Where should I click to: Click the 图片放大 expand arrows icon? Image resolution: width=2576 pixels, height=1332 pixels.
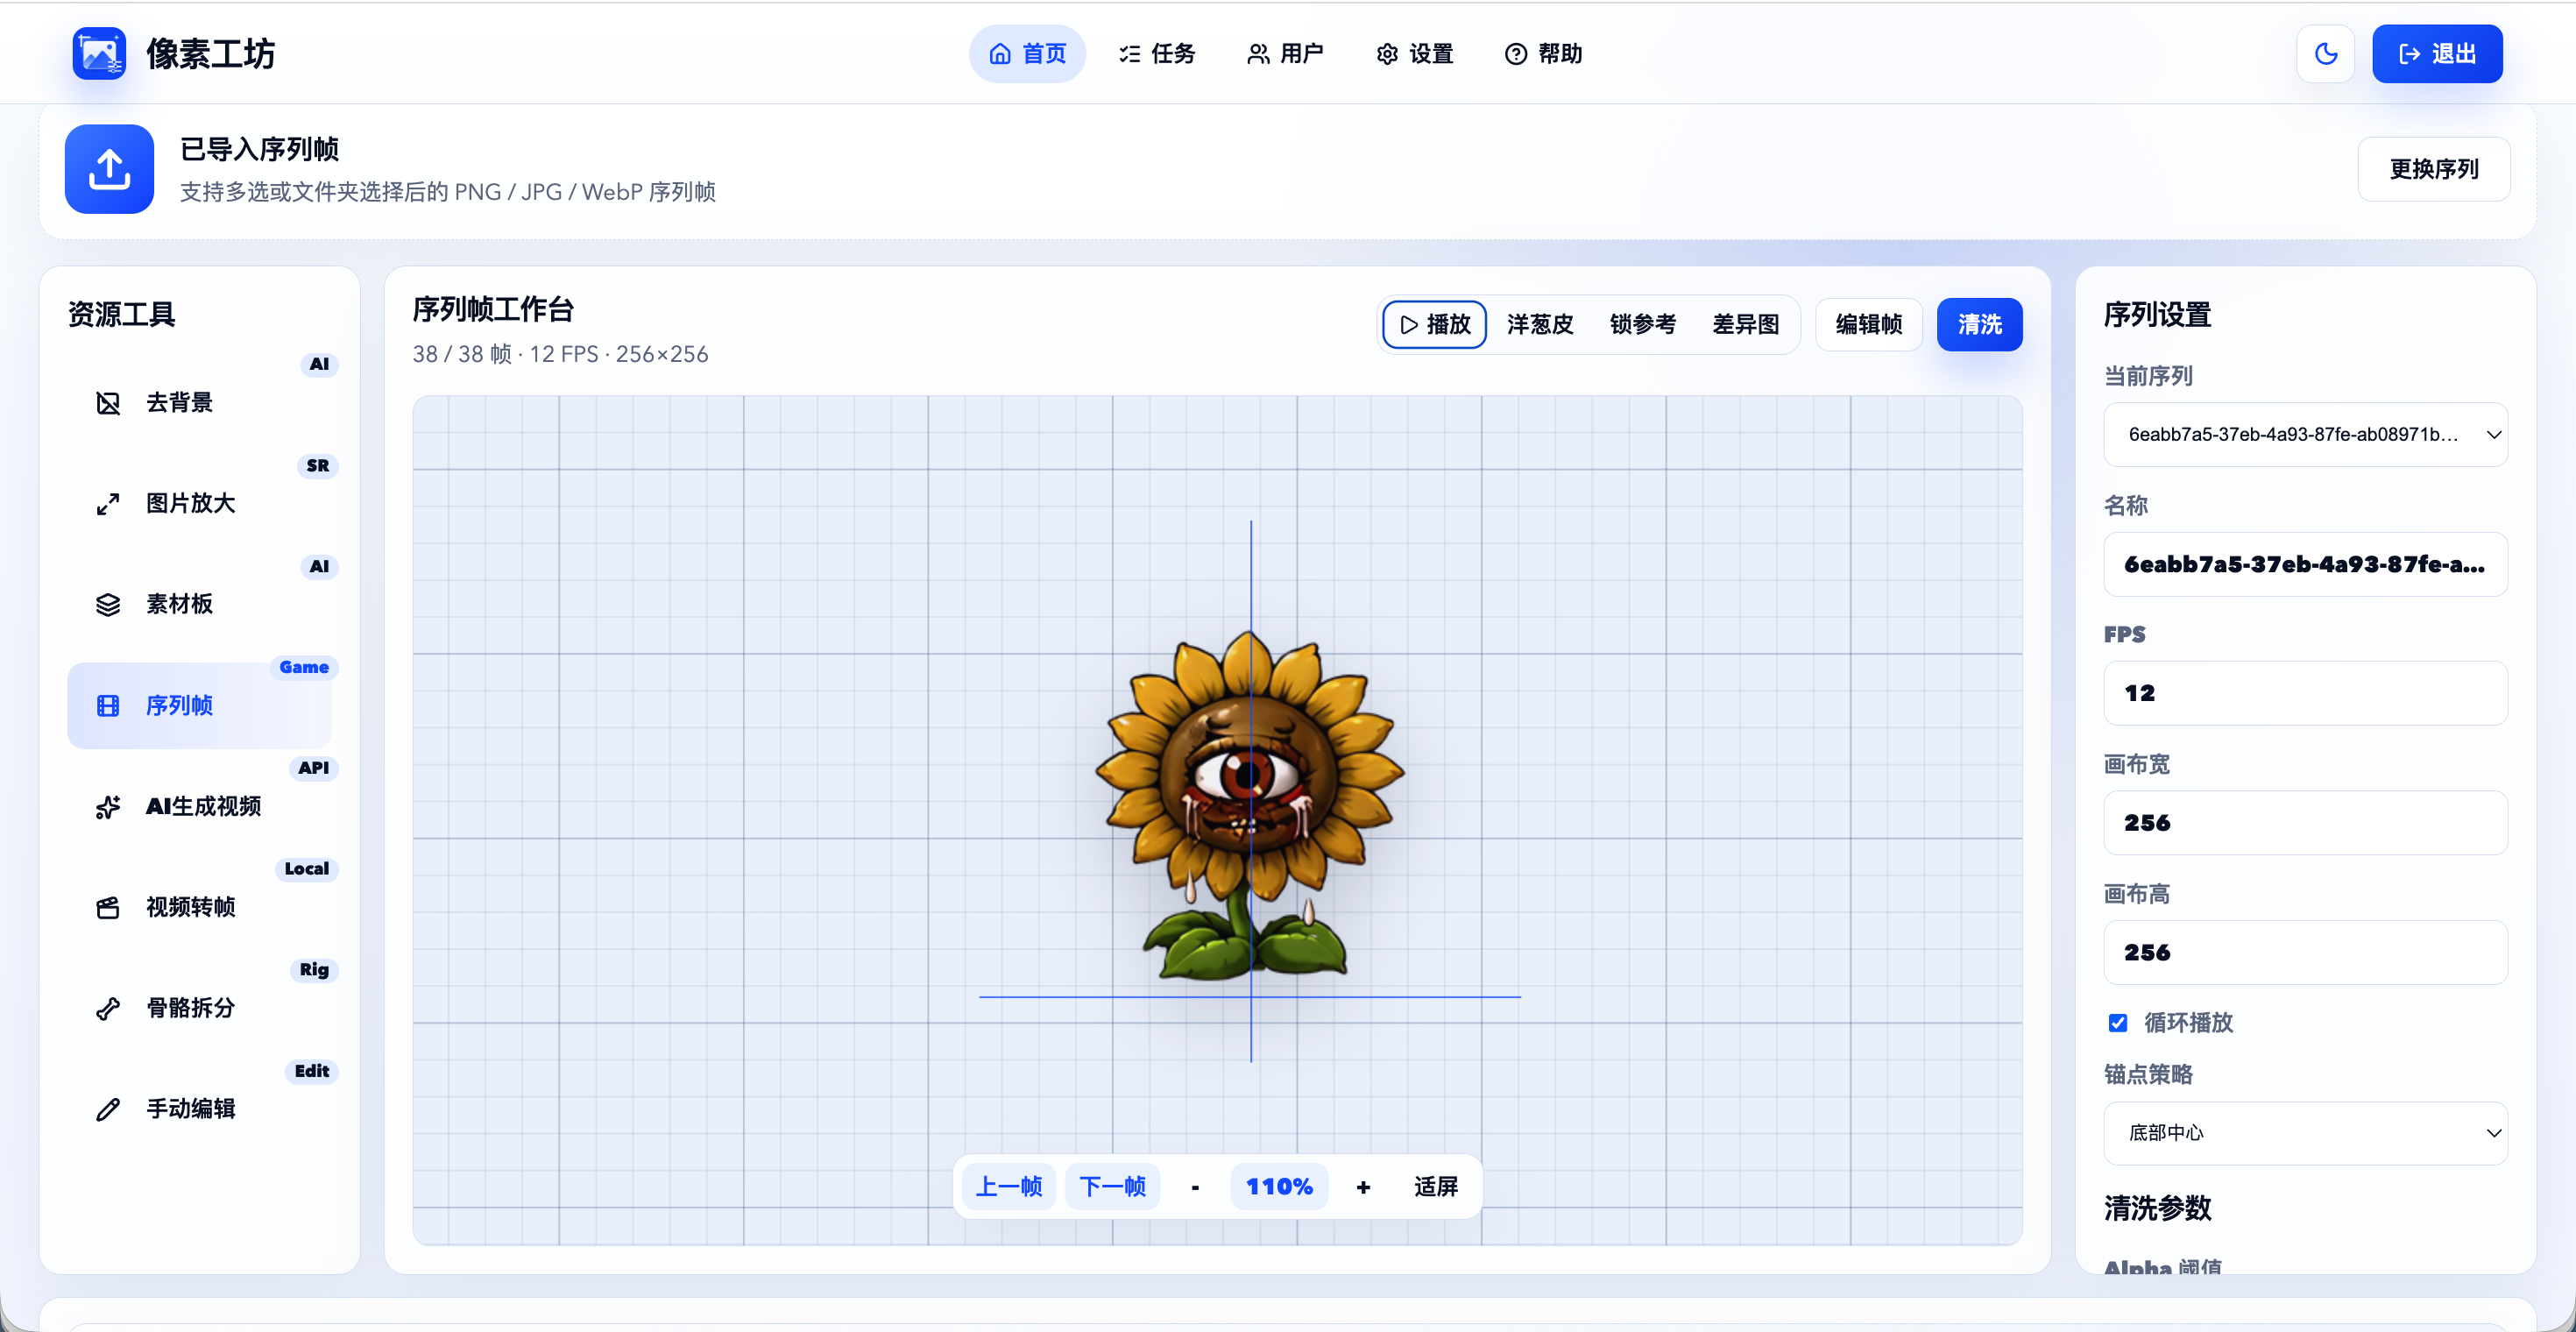108,504
